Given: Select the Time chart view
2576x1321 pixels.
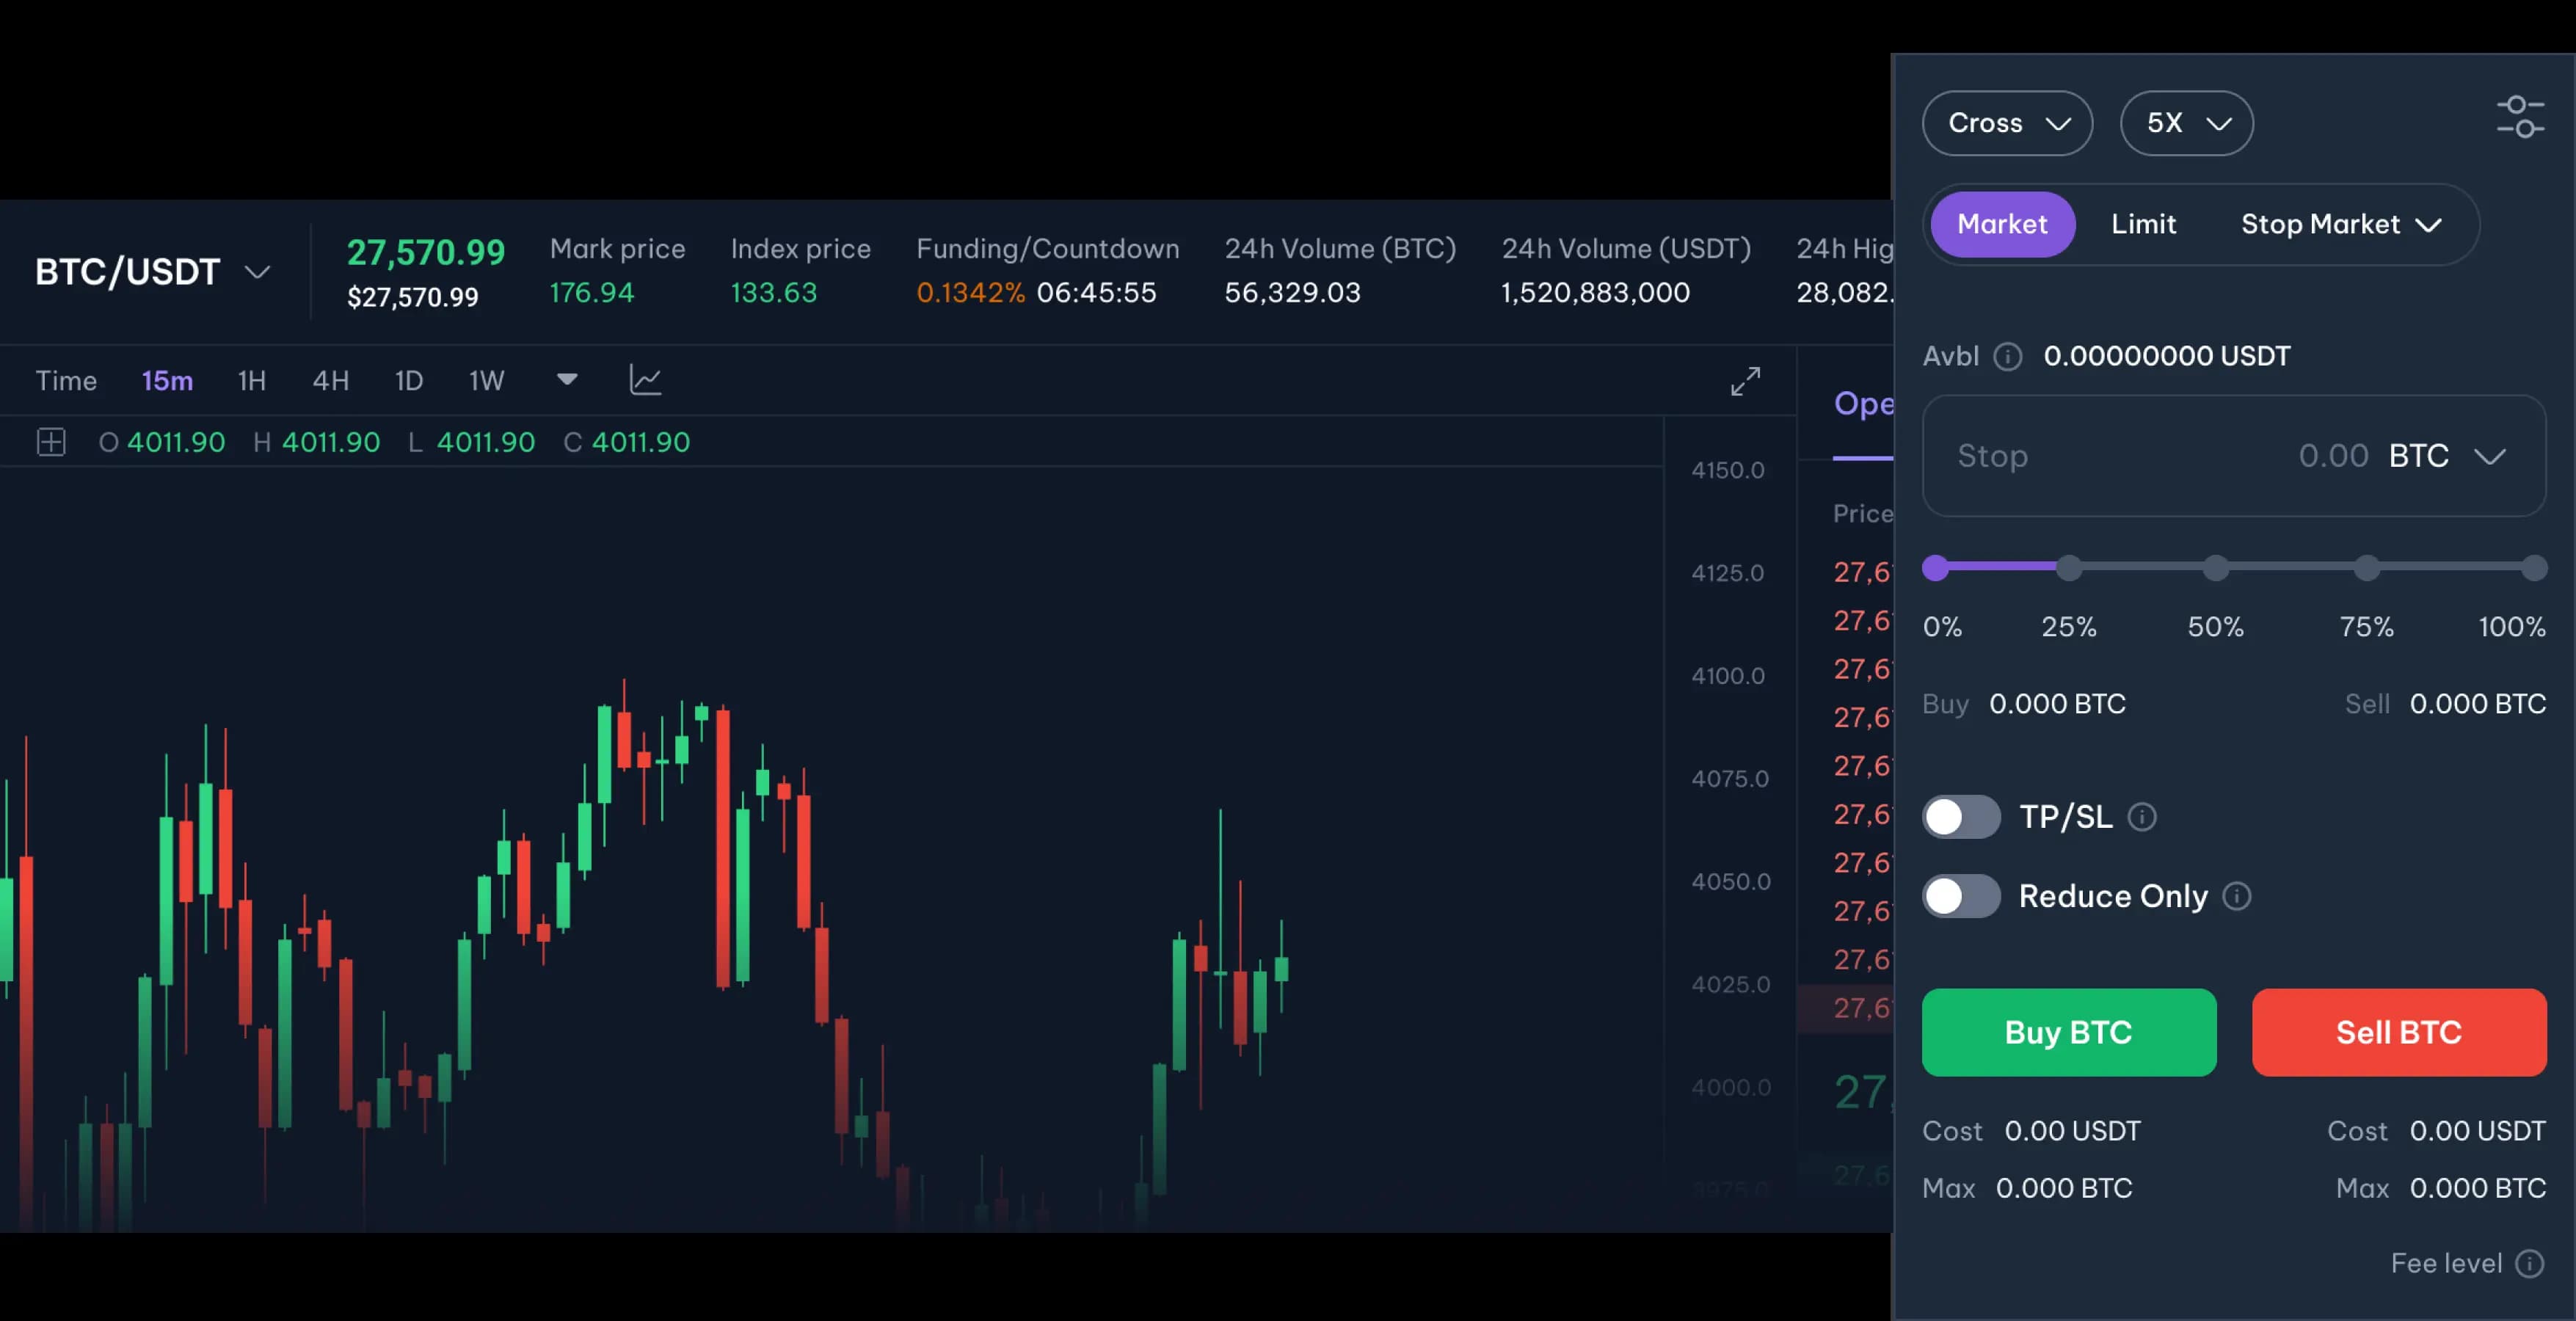Looking at the screenshot, I should point(66,381).
